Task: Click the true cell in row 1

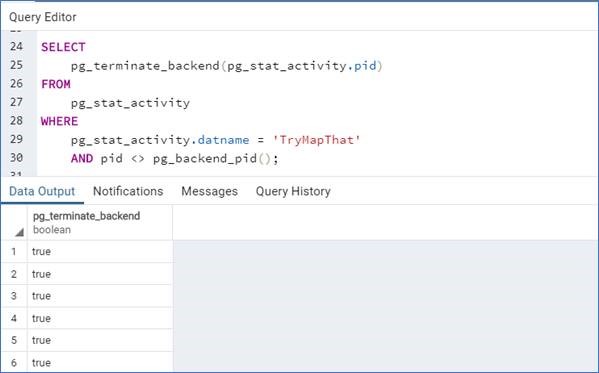Action: pyautogui.click(x=100, y=251)
